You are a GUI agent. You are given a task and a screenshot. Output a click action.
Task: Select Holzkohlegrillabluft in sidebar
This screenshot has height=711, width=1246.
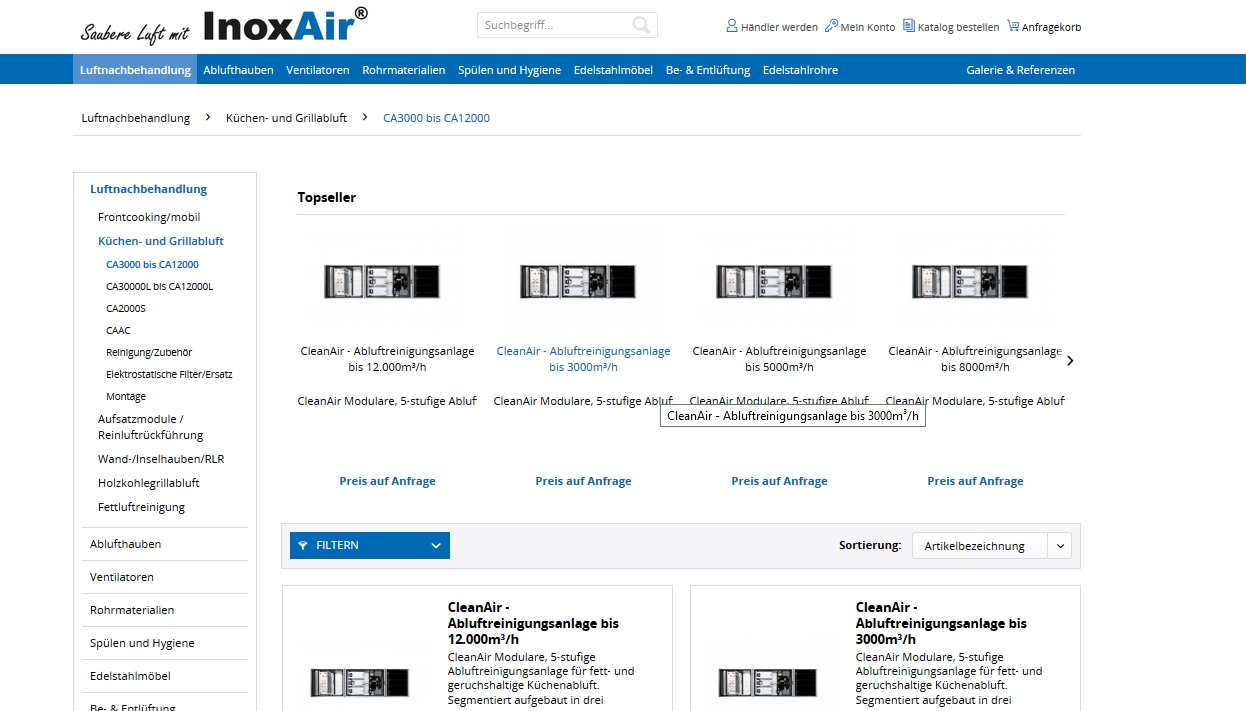(148, 483)
